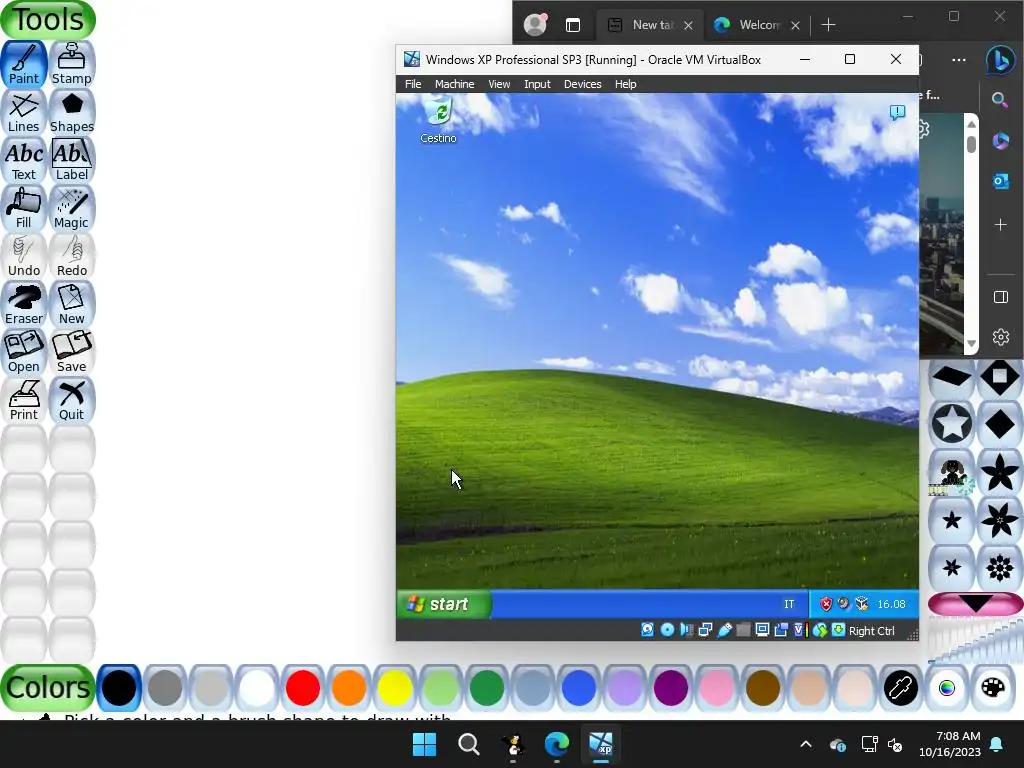Screen dimensions: 1024x768
Task: Click VirtualBox notification speech bubble icon
Action: pyautogui.click(x=897, y=112)
